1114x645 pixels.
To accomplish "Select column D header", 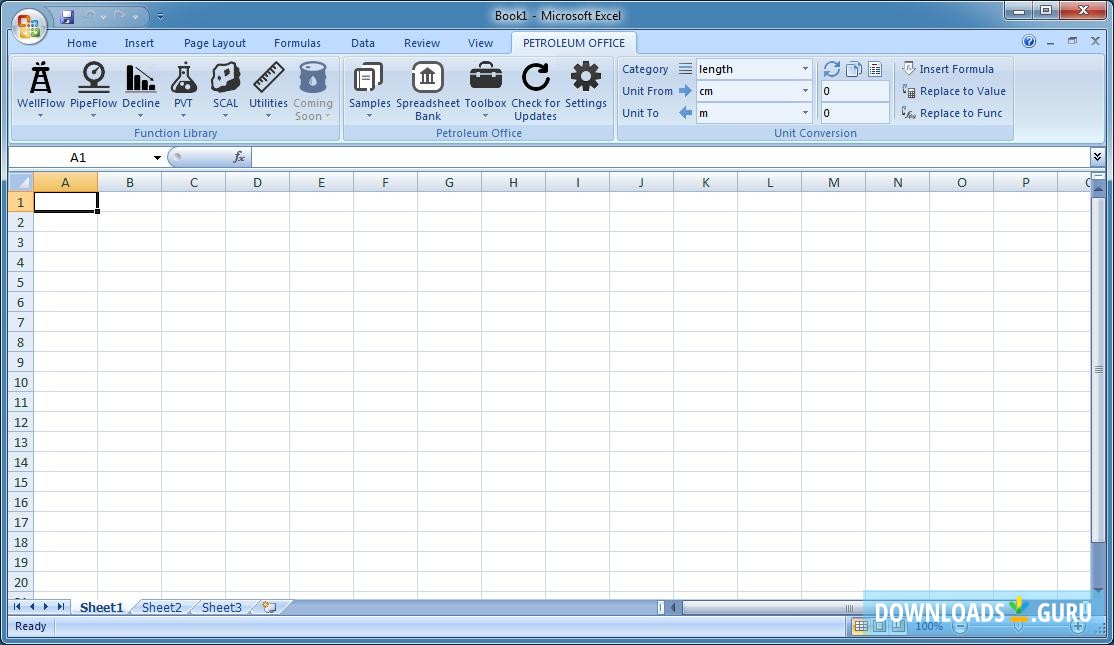I will (x=257, y=183).
